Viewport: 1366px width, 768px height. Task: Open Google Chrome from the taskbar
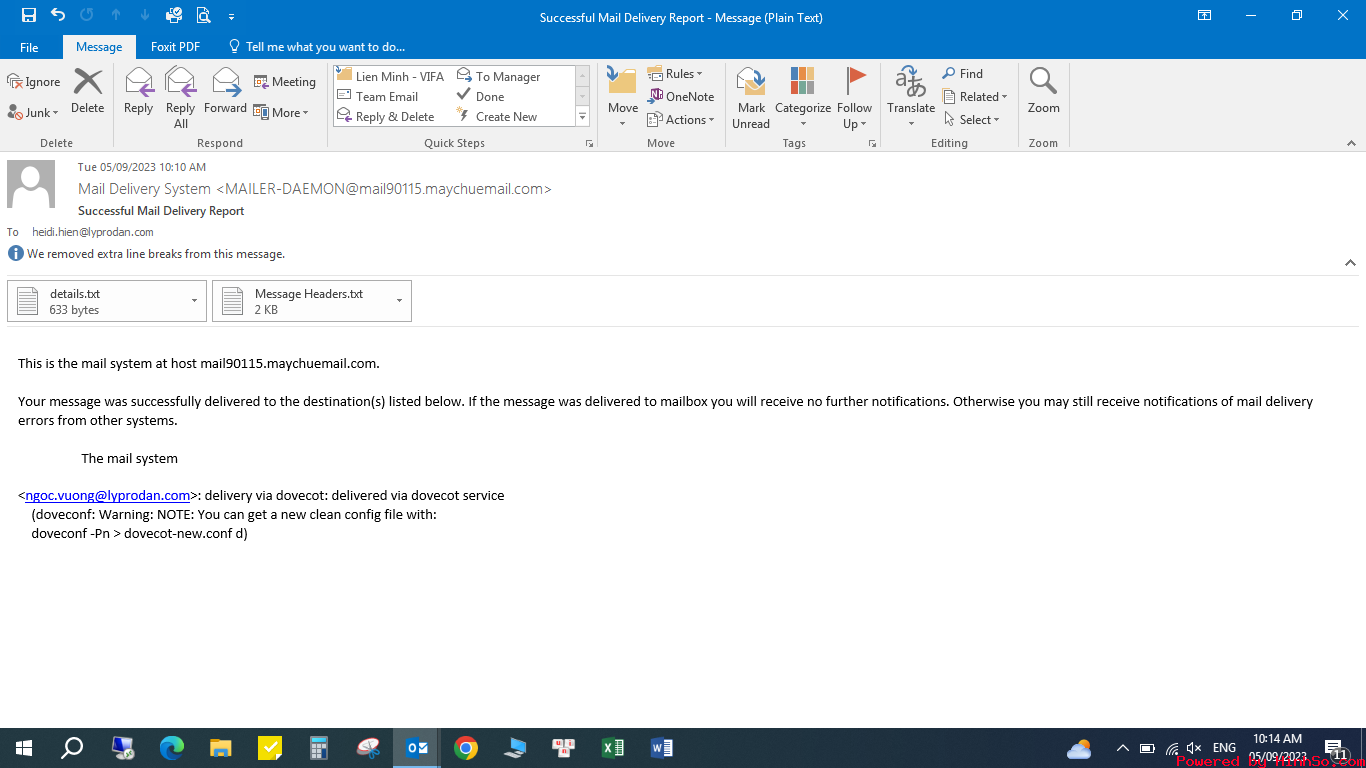coord(465,748)
